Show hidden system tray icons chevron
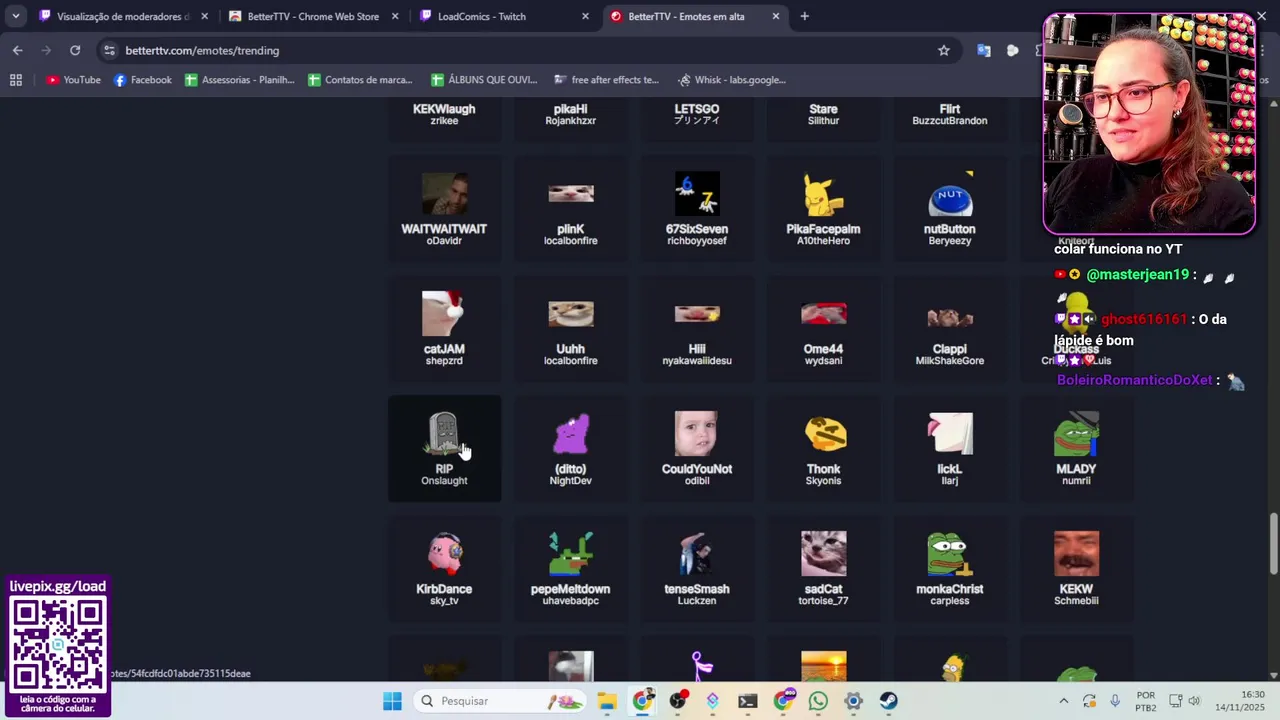 [x=1063, y=701]
